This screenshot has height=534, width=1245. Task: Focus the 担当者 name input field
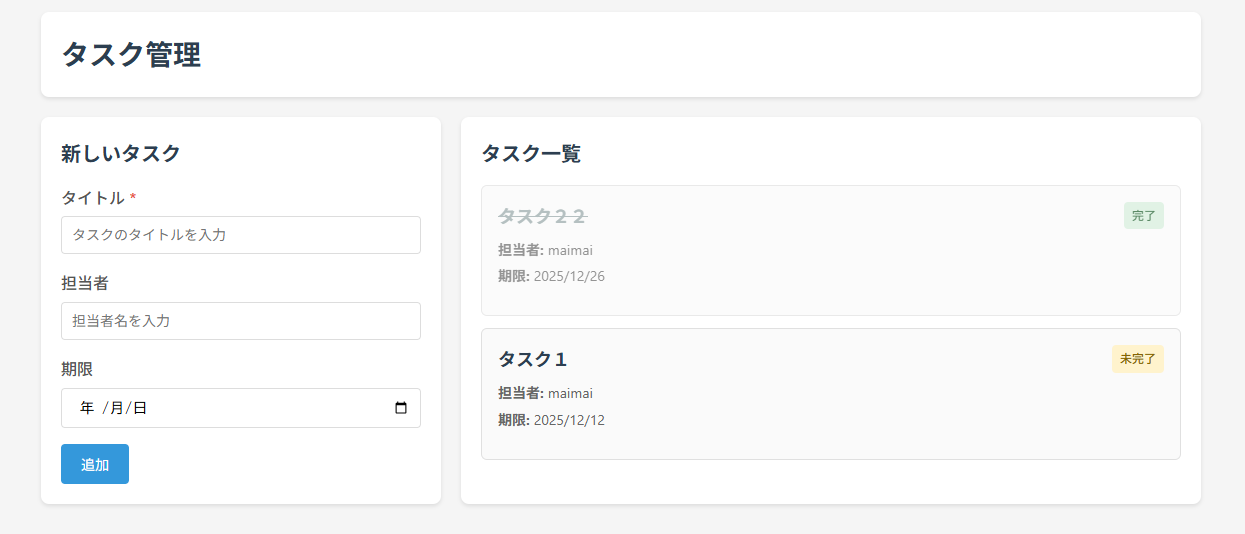(x=240, y=321)
